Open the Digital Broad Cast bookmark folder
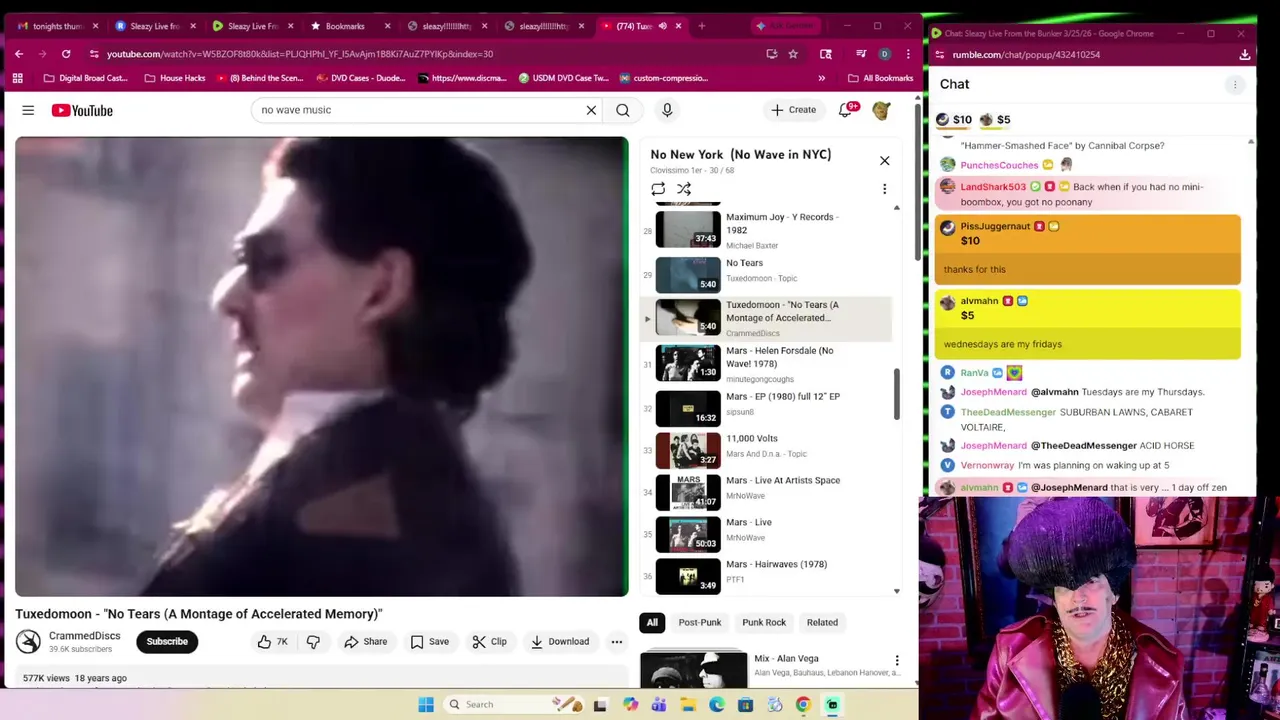The width and height of the screenshot is (1280, 720). click(86, 78)
